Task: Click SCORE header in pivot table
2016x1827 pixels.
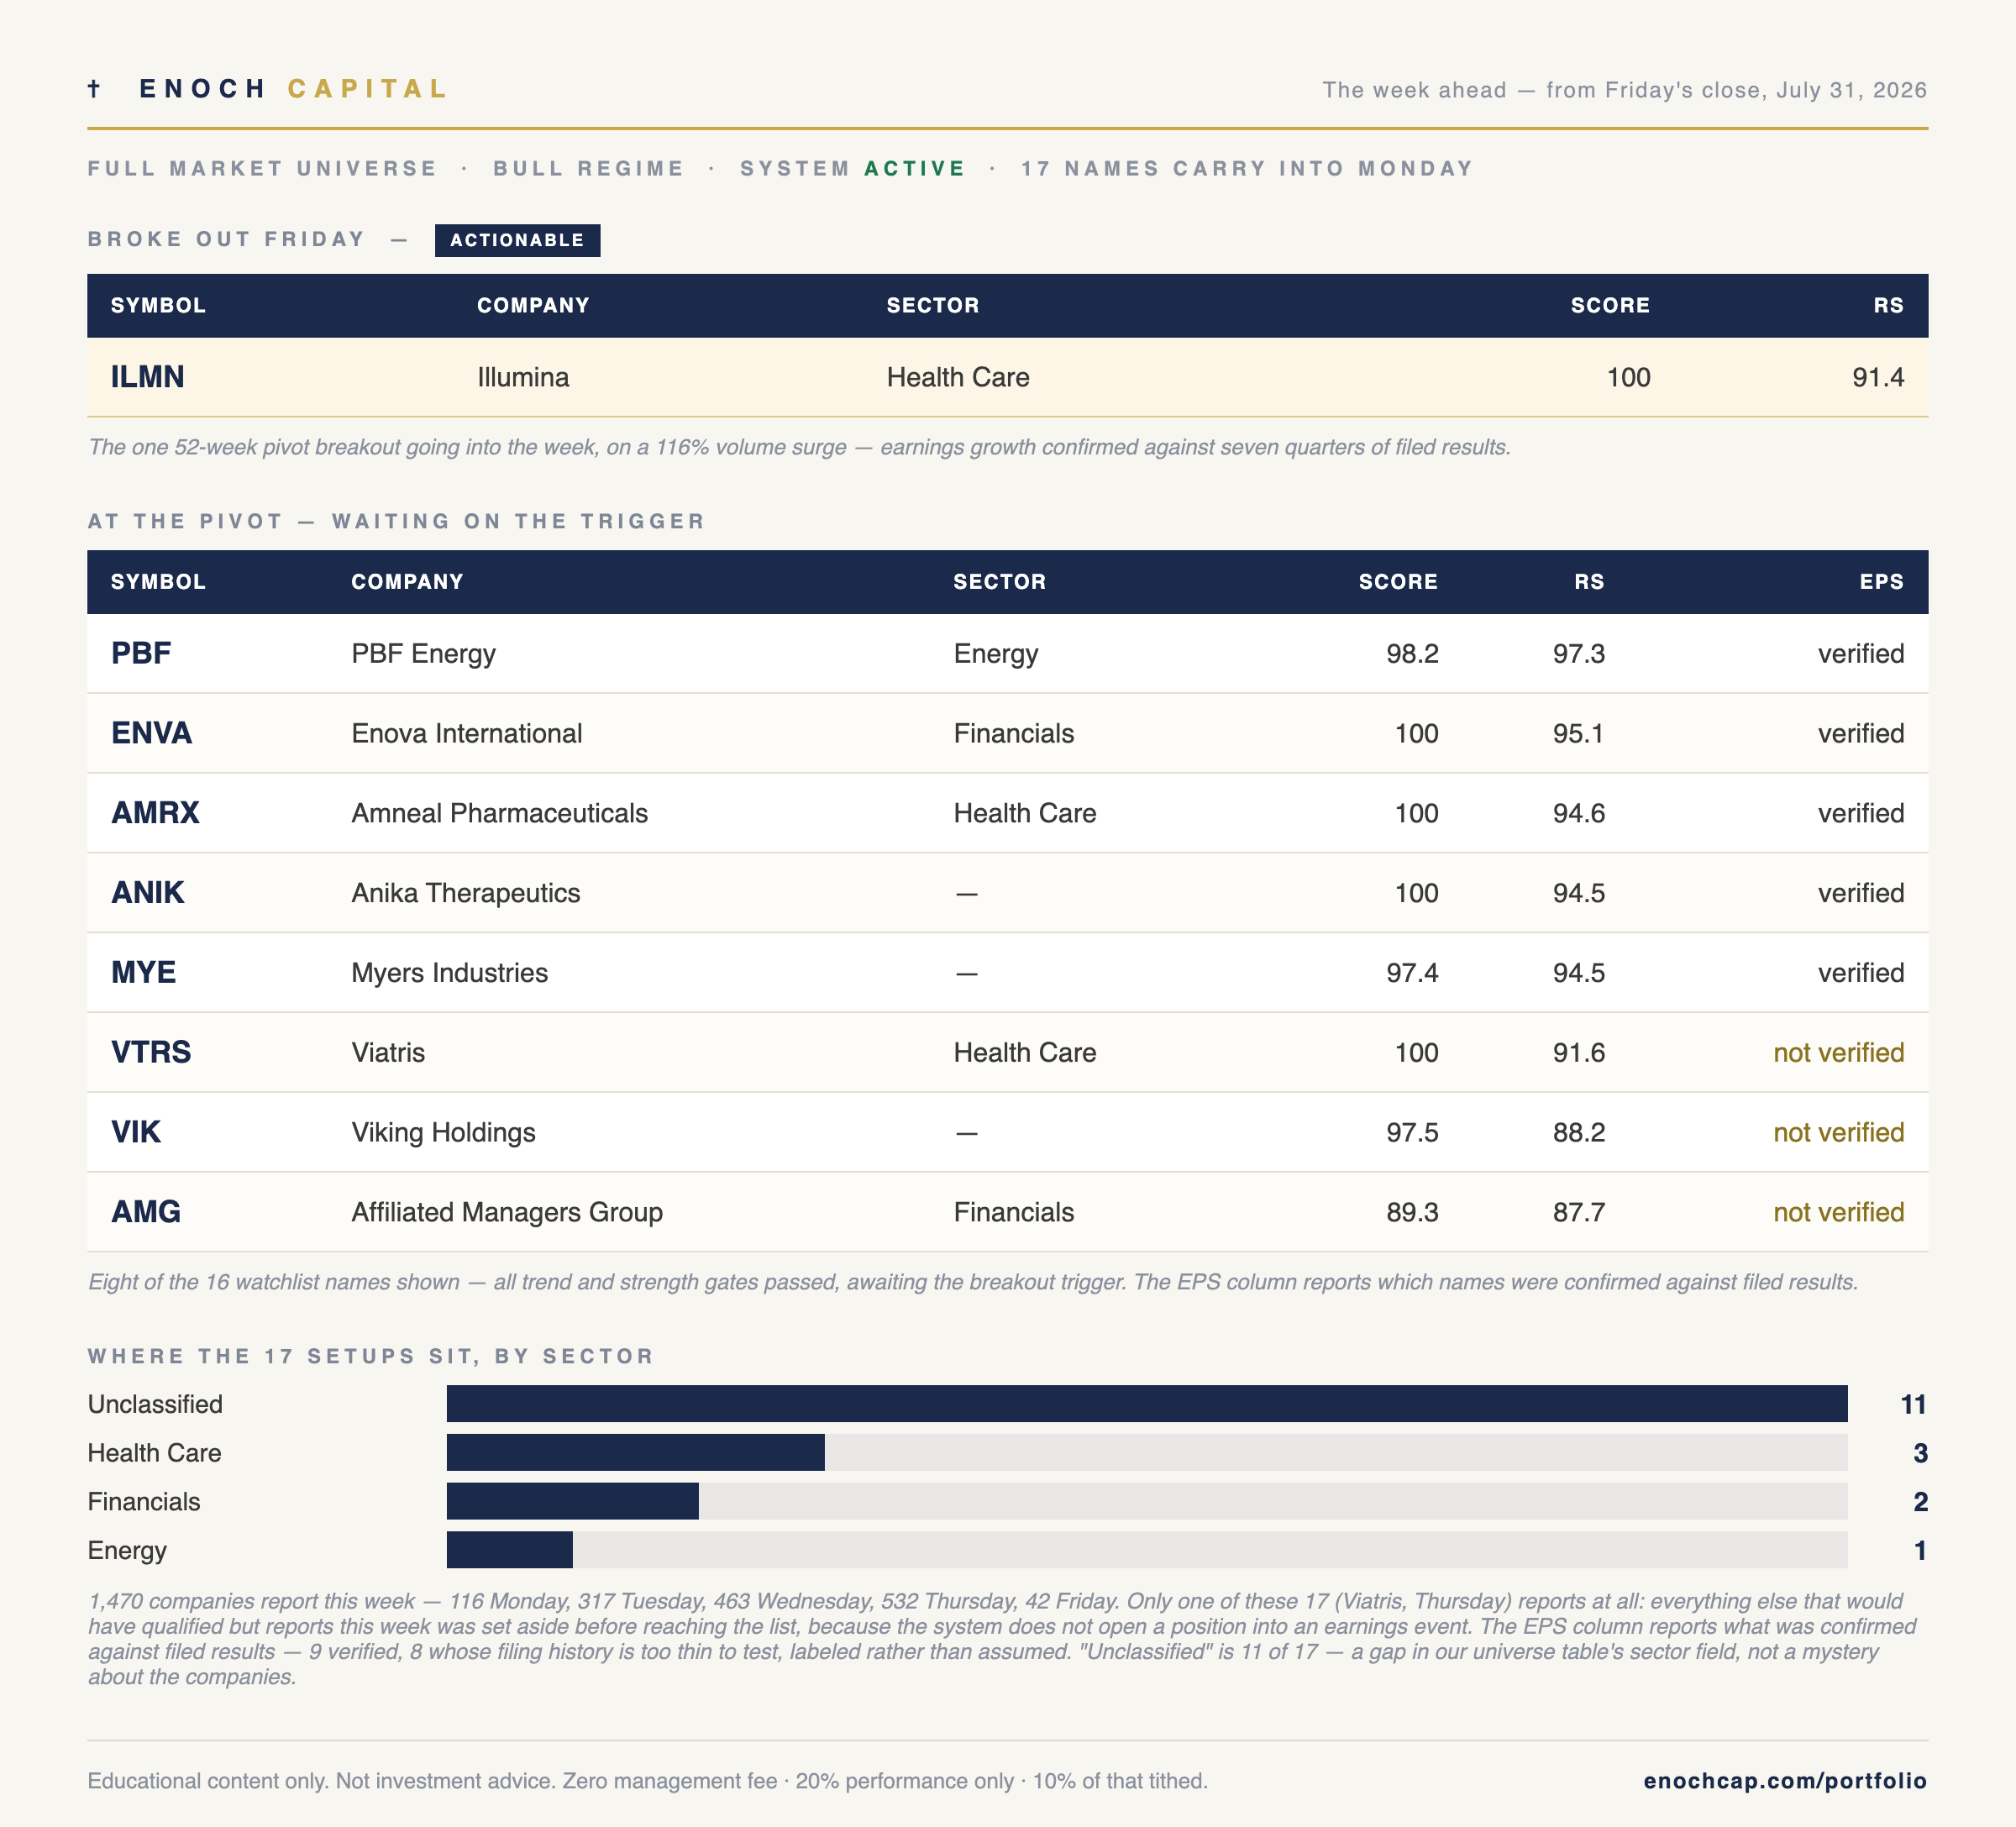Action: click(1398, 582)
